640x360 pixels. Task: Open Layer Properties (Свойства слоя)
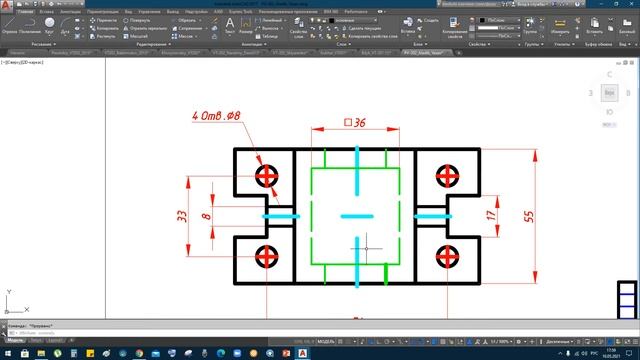tap(298, 27)
